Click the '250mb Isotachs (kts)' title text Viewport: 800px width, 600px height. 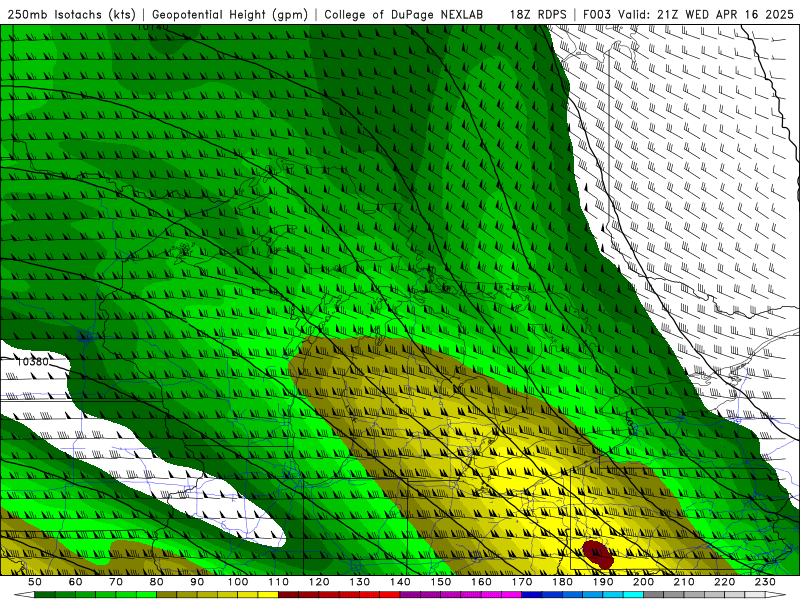pos(71,14)
